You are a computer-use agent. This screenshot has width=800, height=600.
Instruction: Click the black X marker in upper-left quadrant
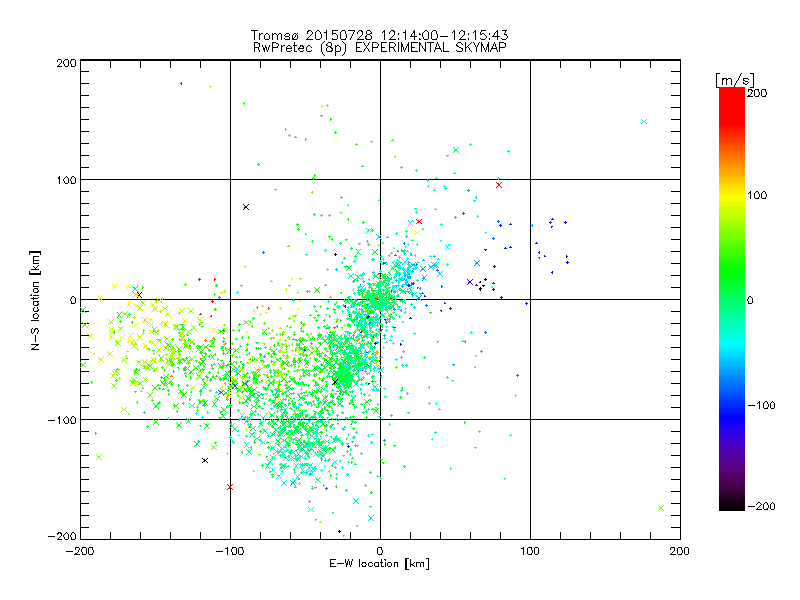246,207
